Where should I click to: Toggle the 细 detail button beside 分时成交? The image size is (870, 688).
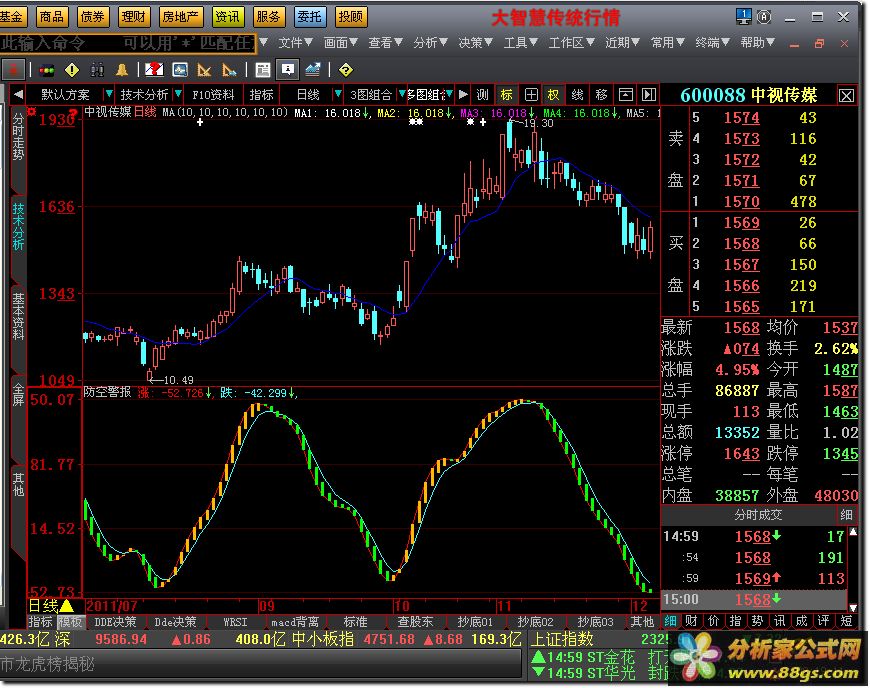point(846,515)
